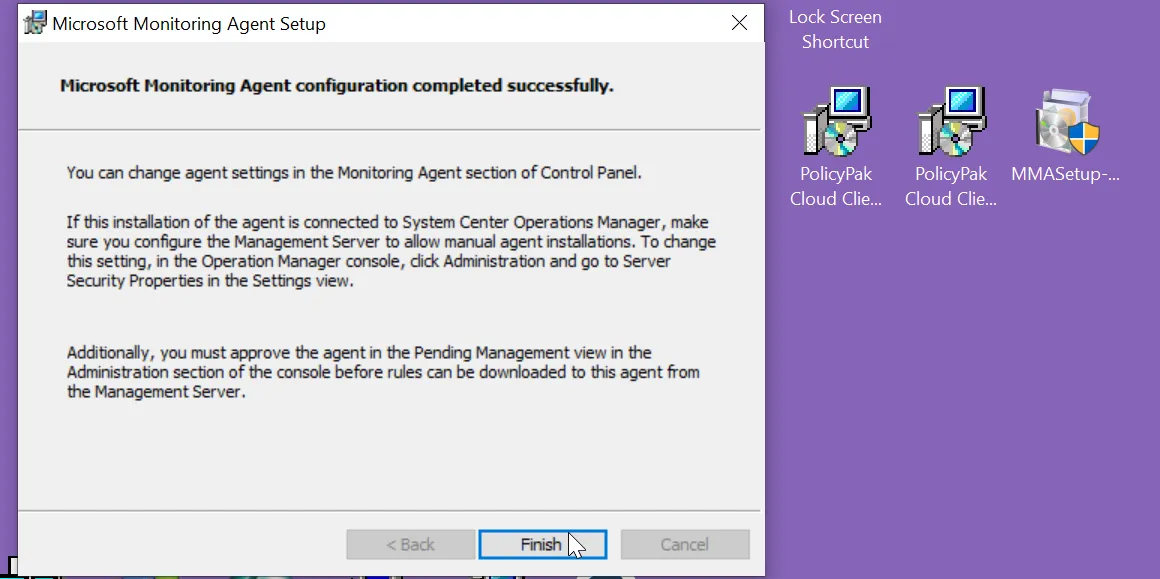1160x579 pixels.
Task: Click the System Center Operations Manager paragraph
Action: coord(391,251)
